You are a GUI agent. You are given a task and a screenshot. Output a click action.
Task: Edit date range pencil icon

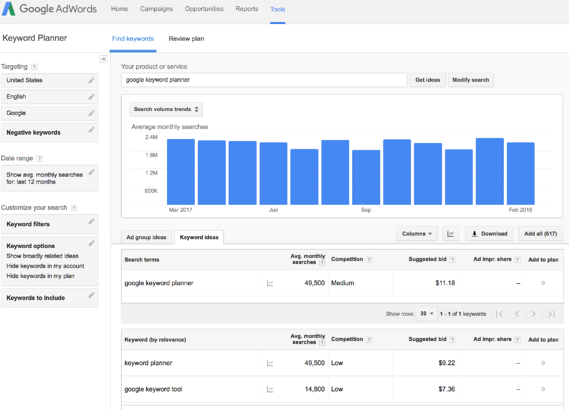tap(91, 172)
